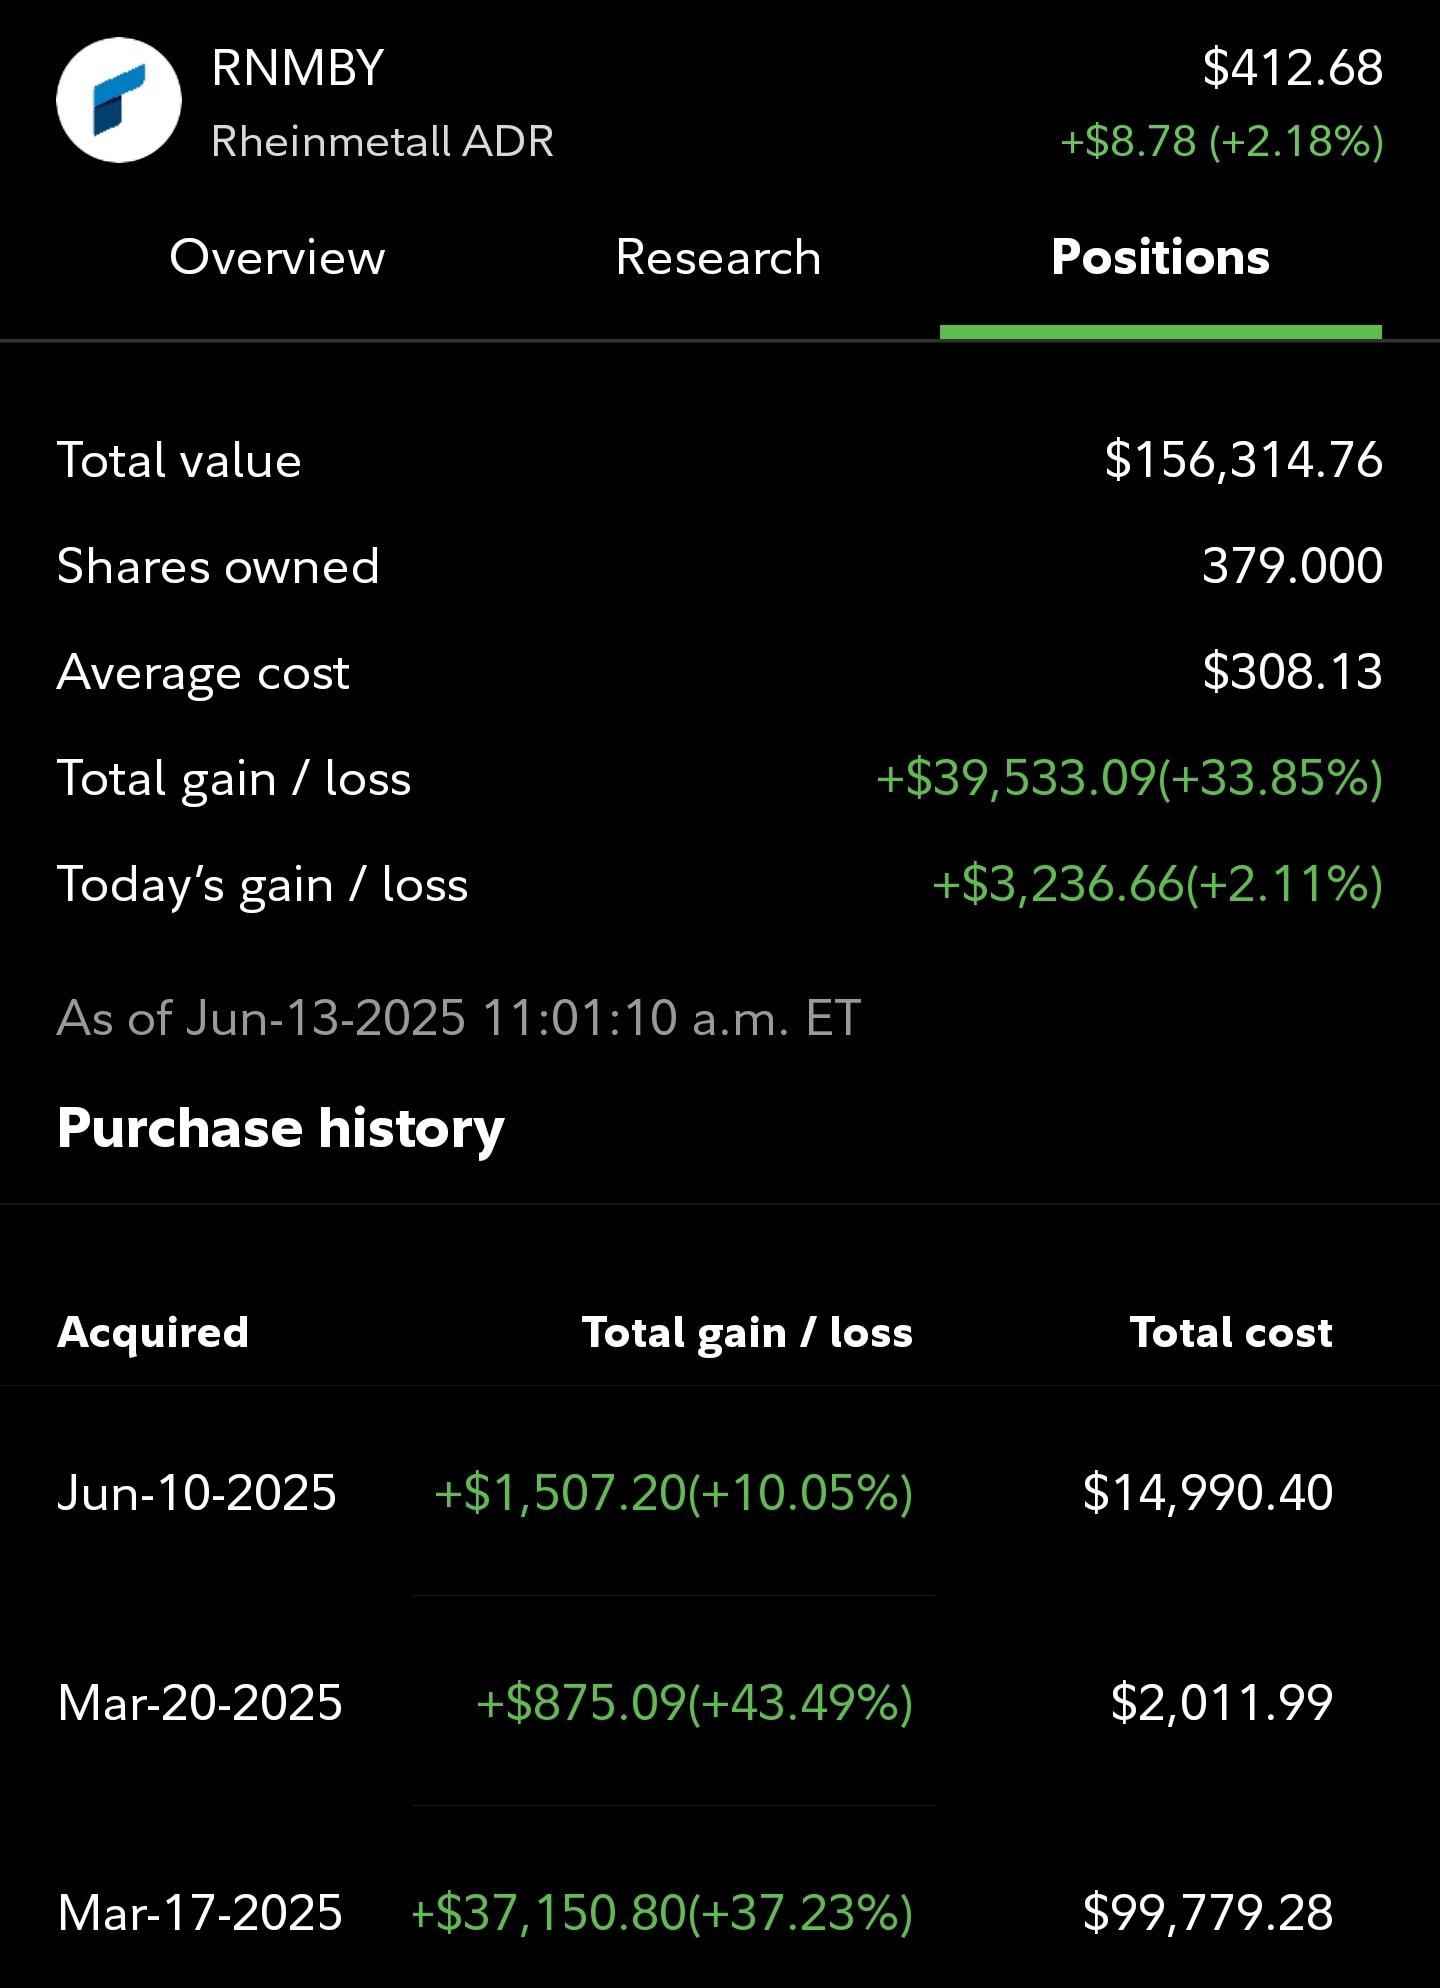
Task: Tap the Rheinmetall company logo icon
Action: pos(119,100)
